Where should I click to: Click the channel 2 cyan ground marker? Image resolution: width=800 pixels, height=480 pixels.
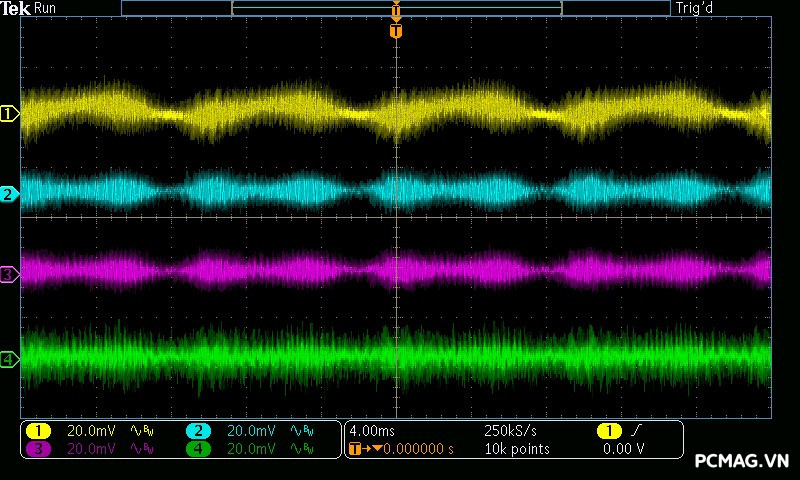(x=9, y=194)
